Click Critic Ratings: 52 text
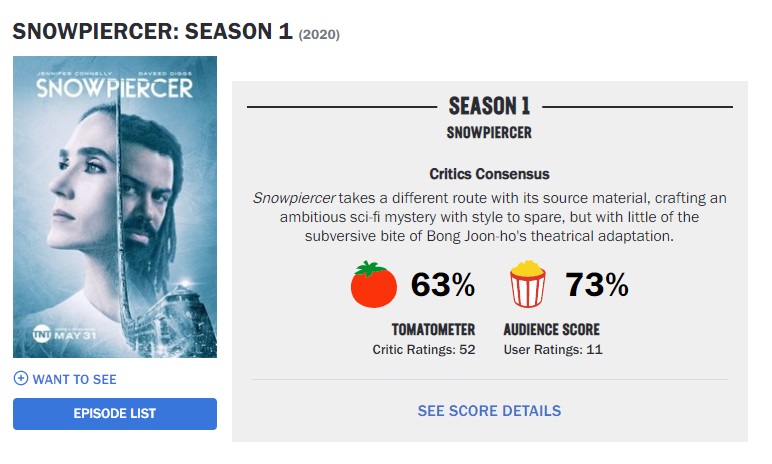Image resolution: width=772 pixels, height=464 pixels. coord(424,350)
